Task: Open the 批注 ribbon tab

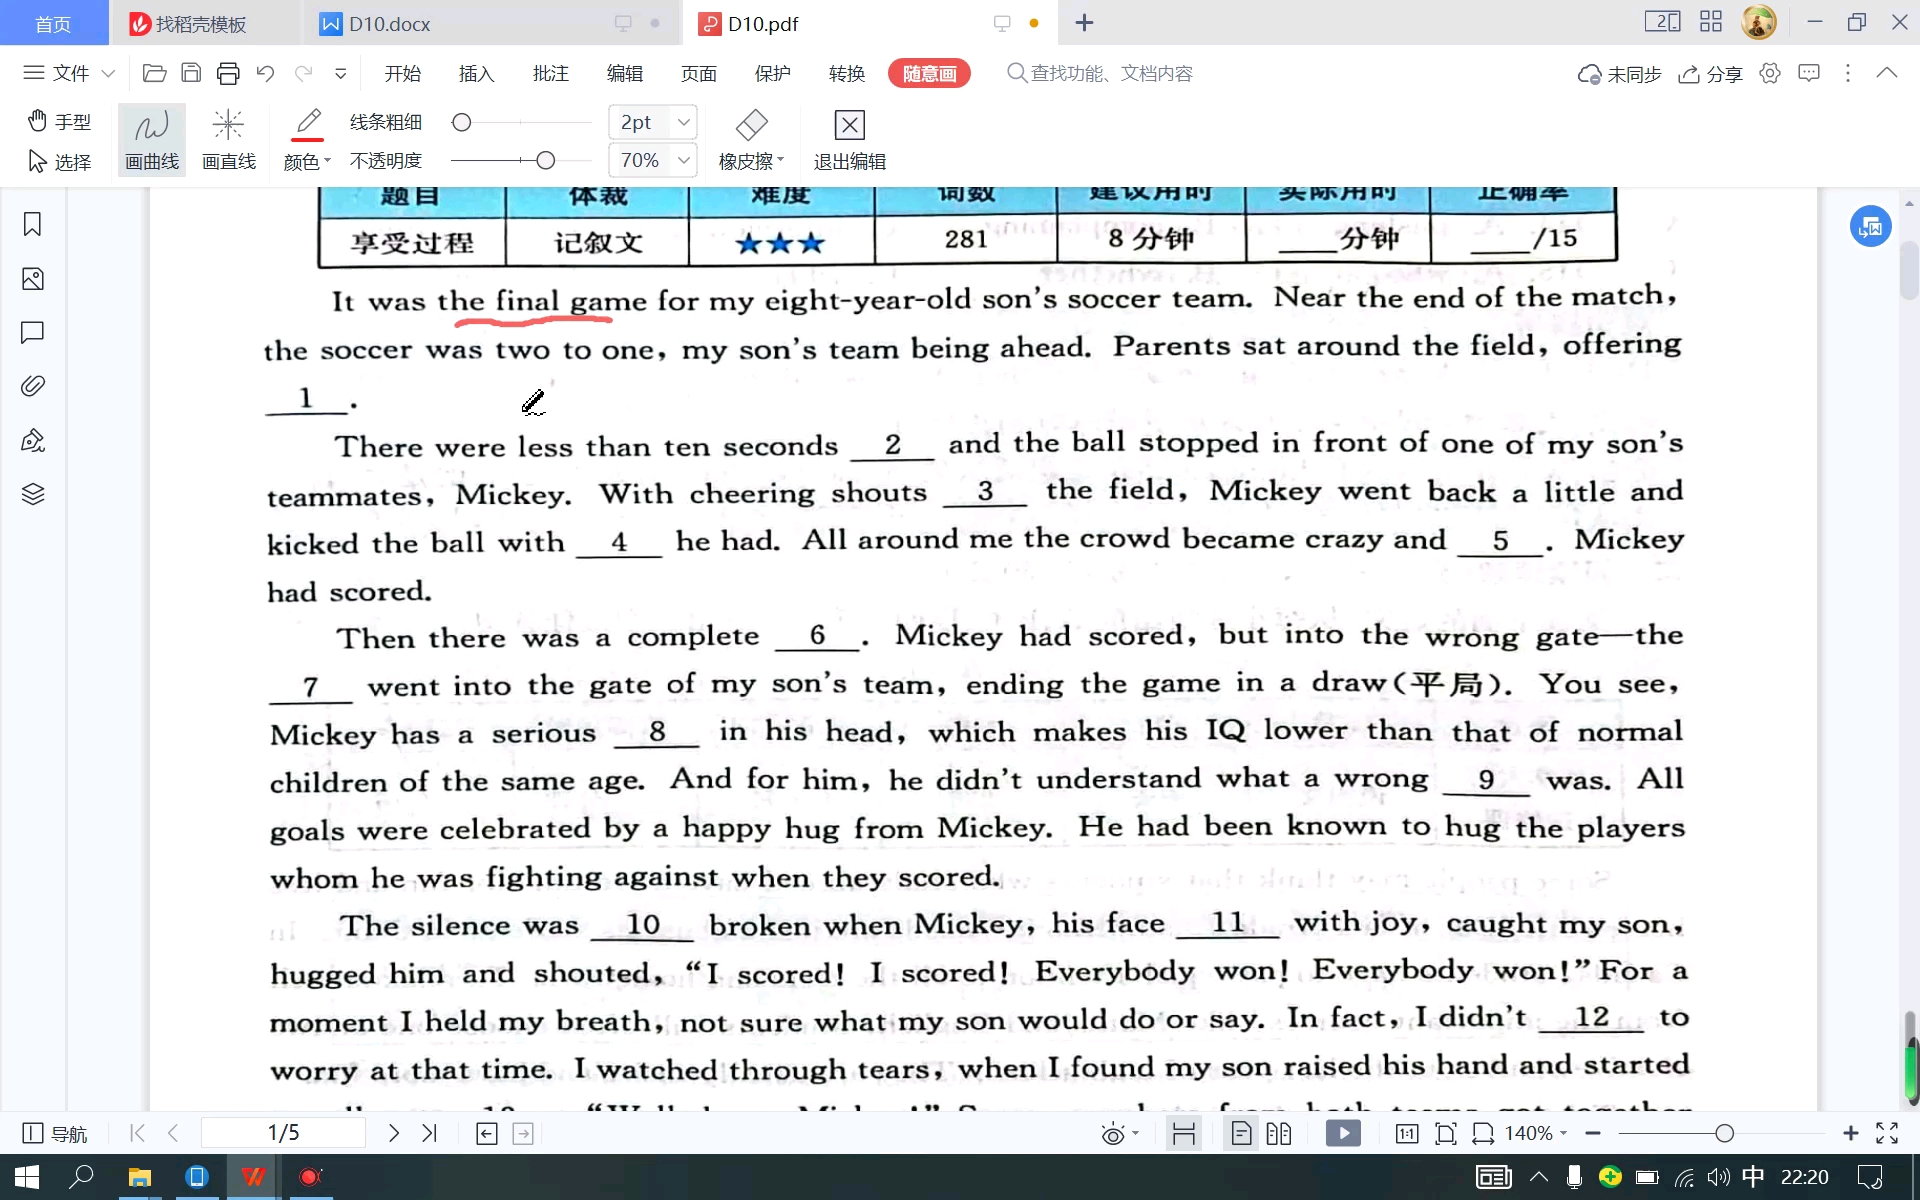Action: [549, 72]
